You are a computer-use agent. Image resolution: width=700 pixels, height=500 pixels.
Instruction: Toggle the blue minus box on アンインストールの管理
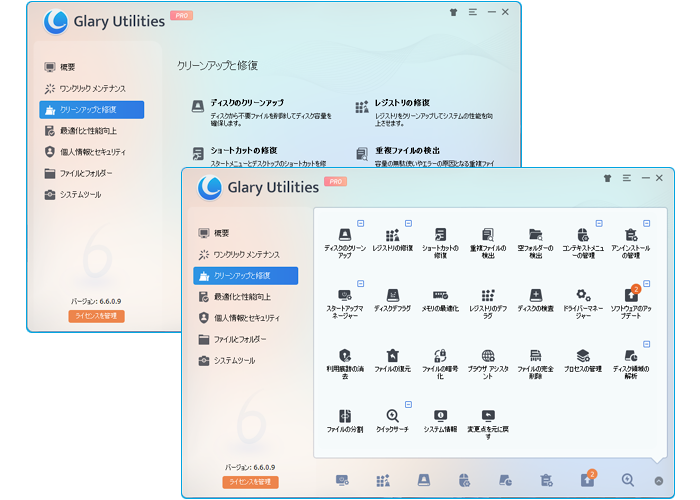point(646,223)
